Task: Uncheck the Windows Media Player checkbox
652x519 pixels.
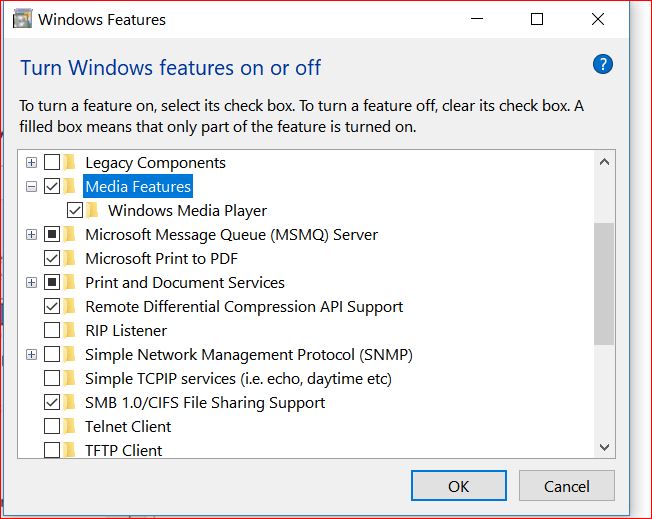Action: [75, 210]
